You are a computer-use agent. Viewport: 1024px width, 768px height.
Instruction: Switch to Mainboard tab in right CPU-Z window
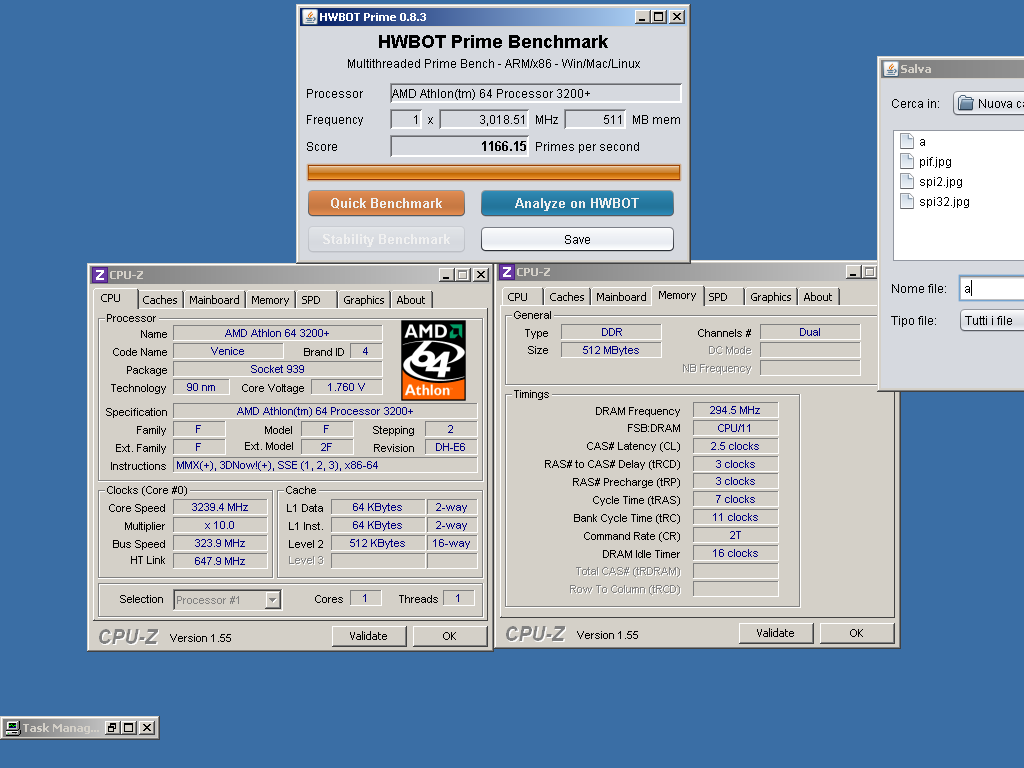621,297
